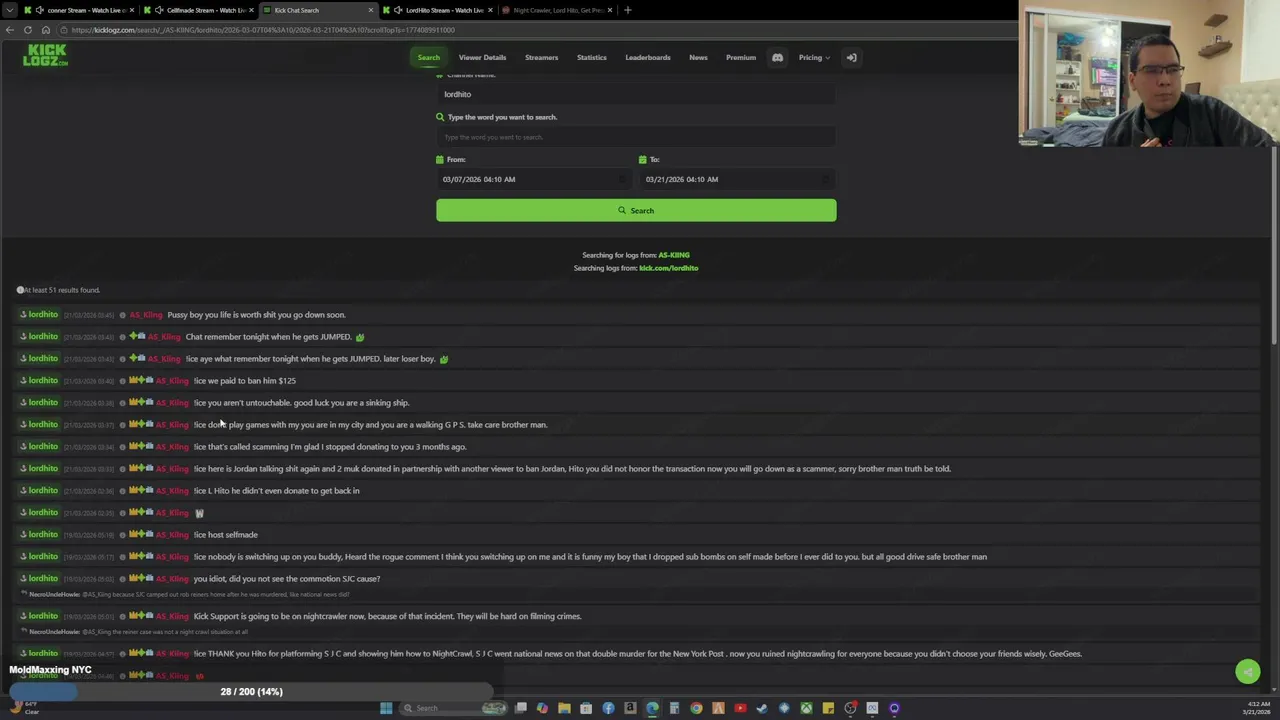Click the 28 / 200 progress bar
This screenshot has width=1280, height=720.
coord(251,691)
